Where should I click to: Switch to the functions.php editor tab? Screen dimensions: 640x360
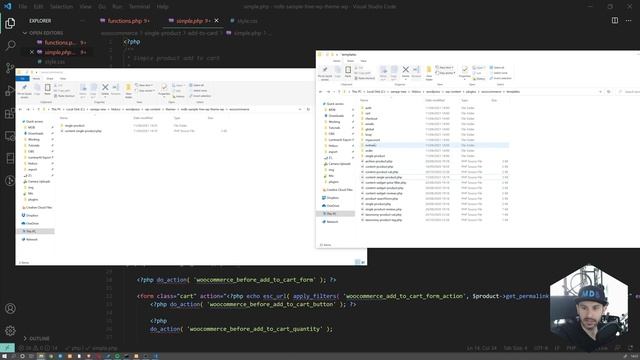(x=125, y=21)
